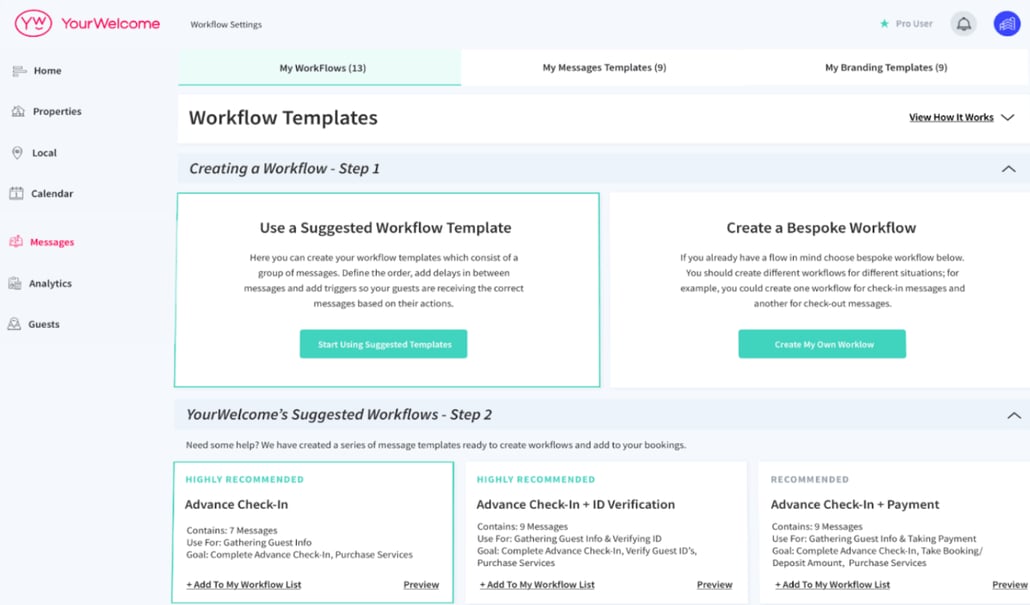Click the Guests person icon
1030x605 pixels.
tap(15, 325)
